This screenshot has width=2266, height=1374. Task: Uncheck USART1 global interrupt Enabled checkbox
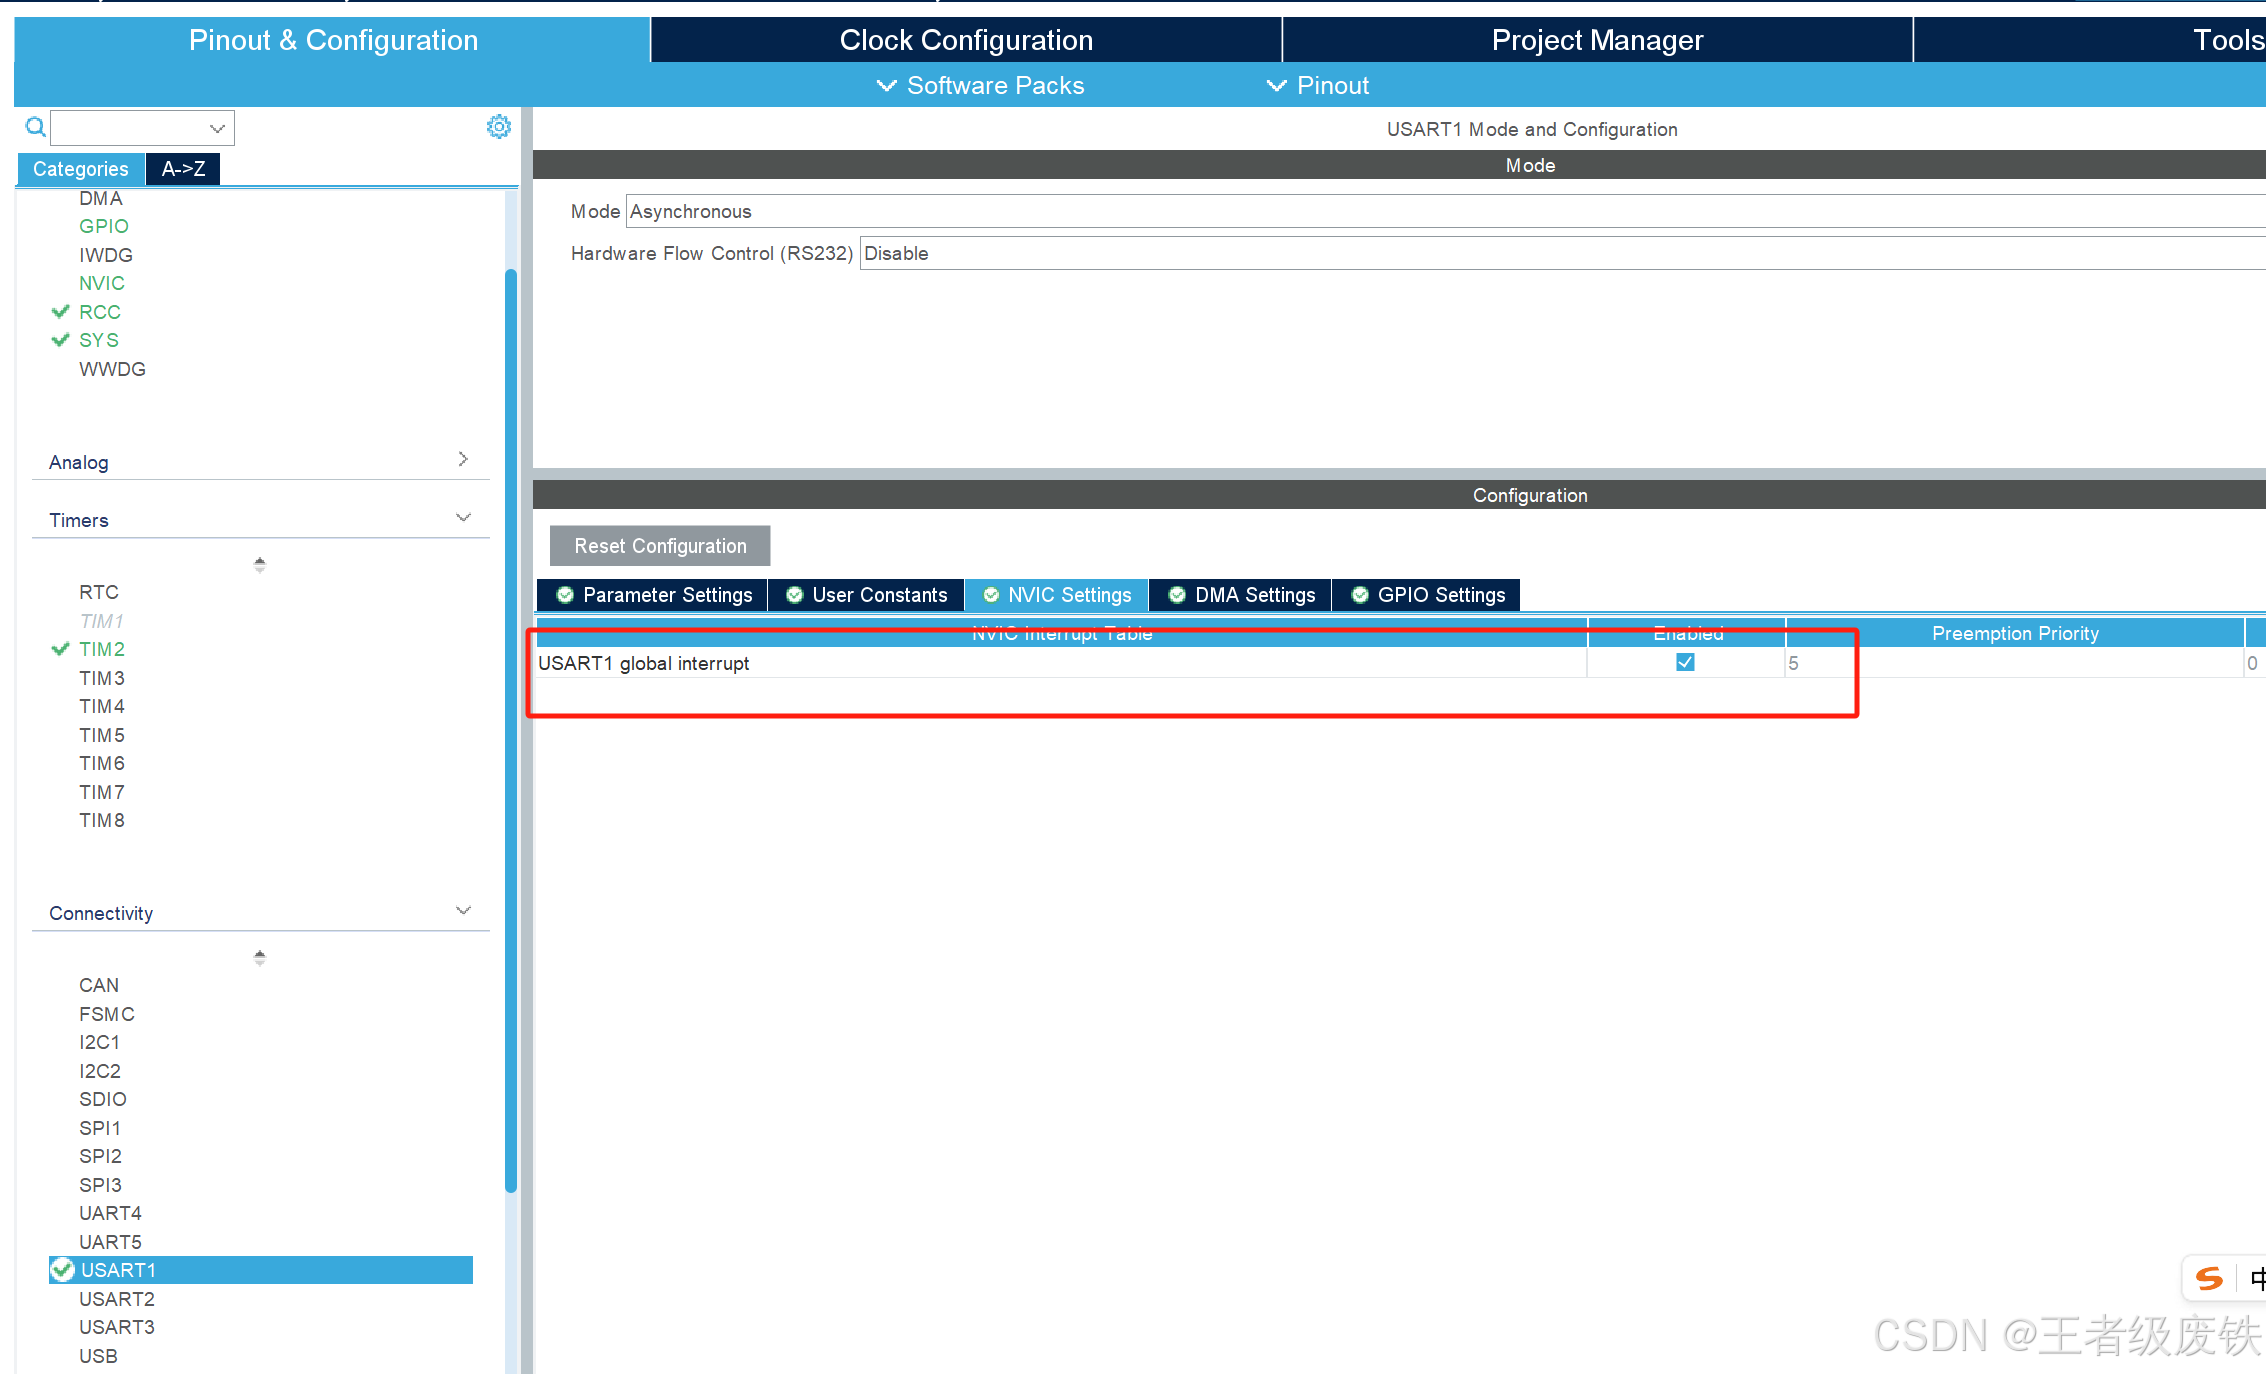coord(1685,662)
